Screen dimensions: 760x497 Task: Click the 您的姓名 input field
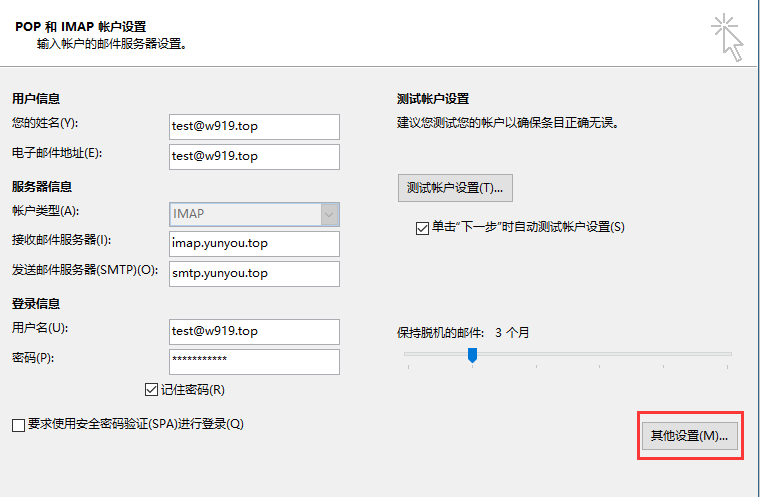click(254, 126)
